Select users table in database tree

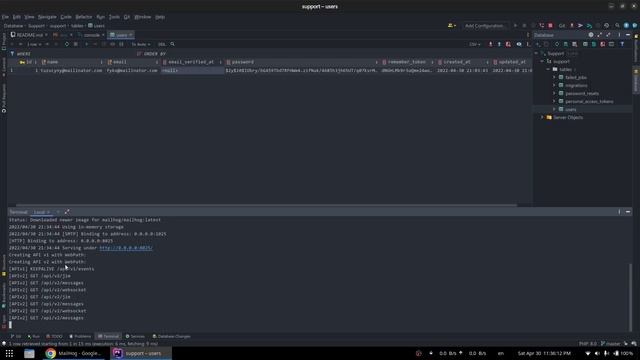click(571, 109)
